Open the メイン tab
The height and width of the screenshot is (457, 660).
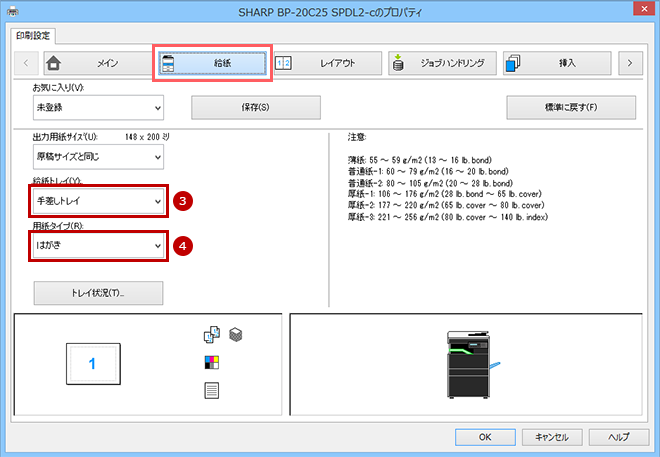coord(98,63)
